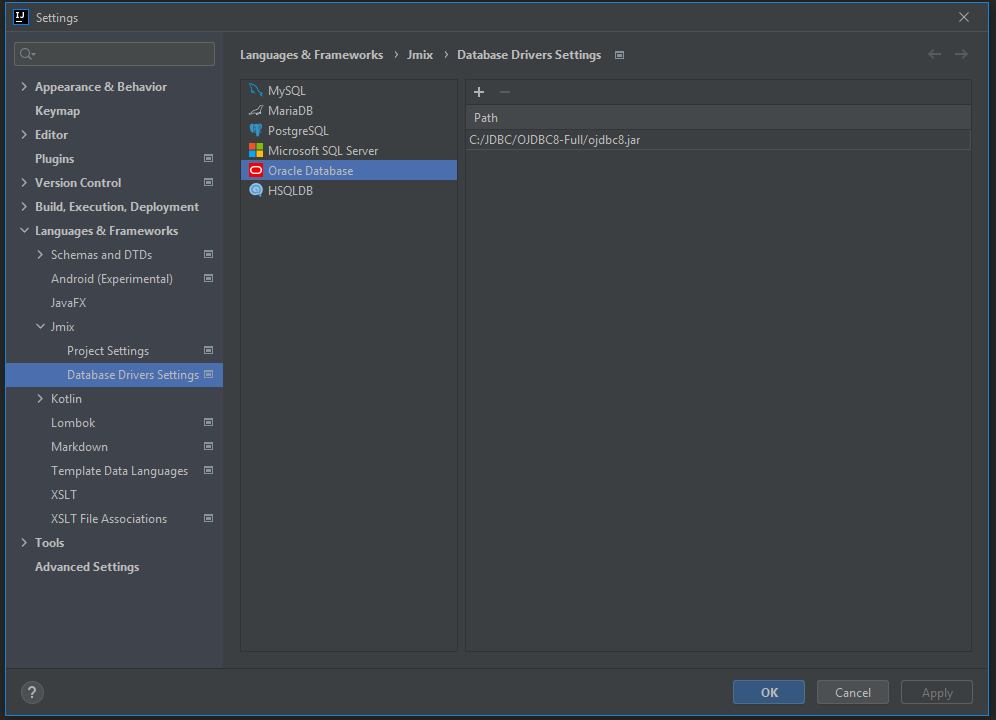Expand the Editor section
996x720 pixels.
pos(24,135)
